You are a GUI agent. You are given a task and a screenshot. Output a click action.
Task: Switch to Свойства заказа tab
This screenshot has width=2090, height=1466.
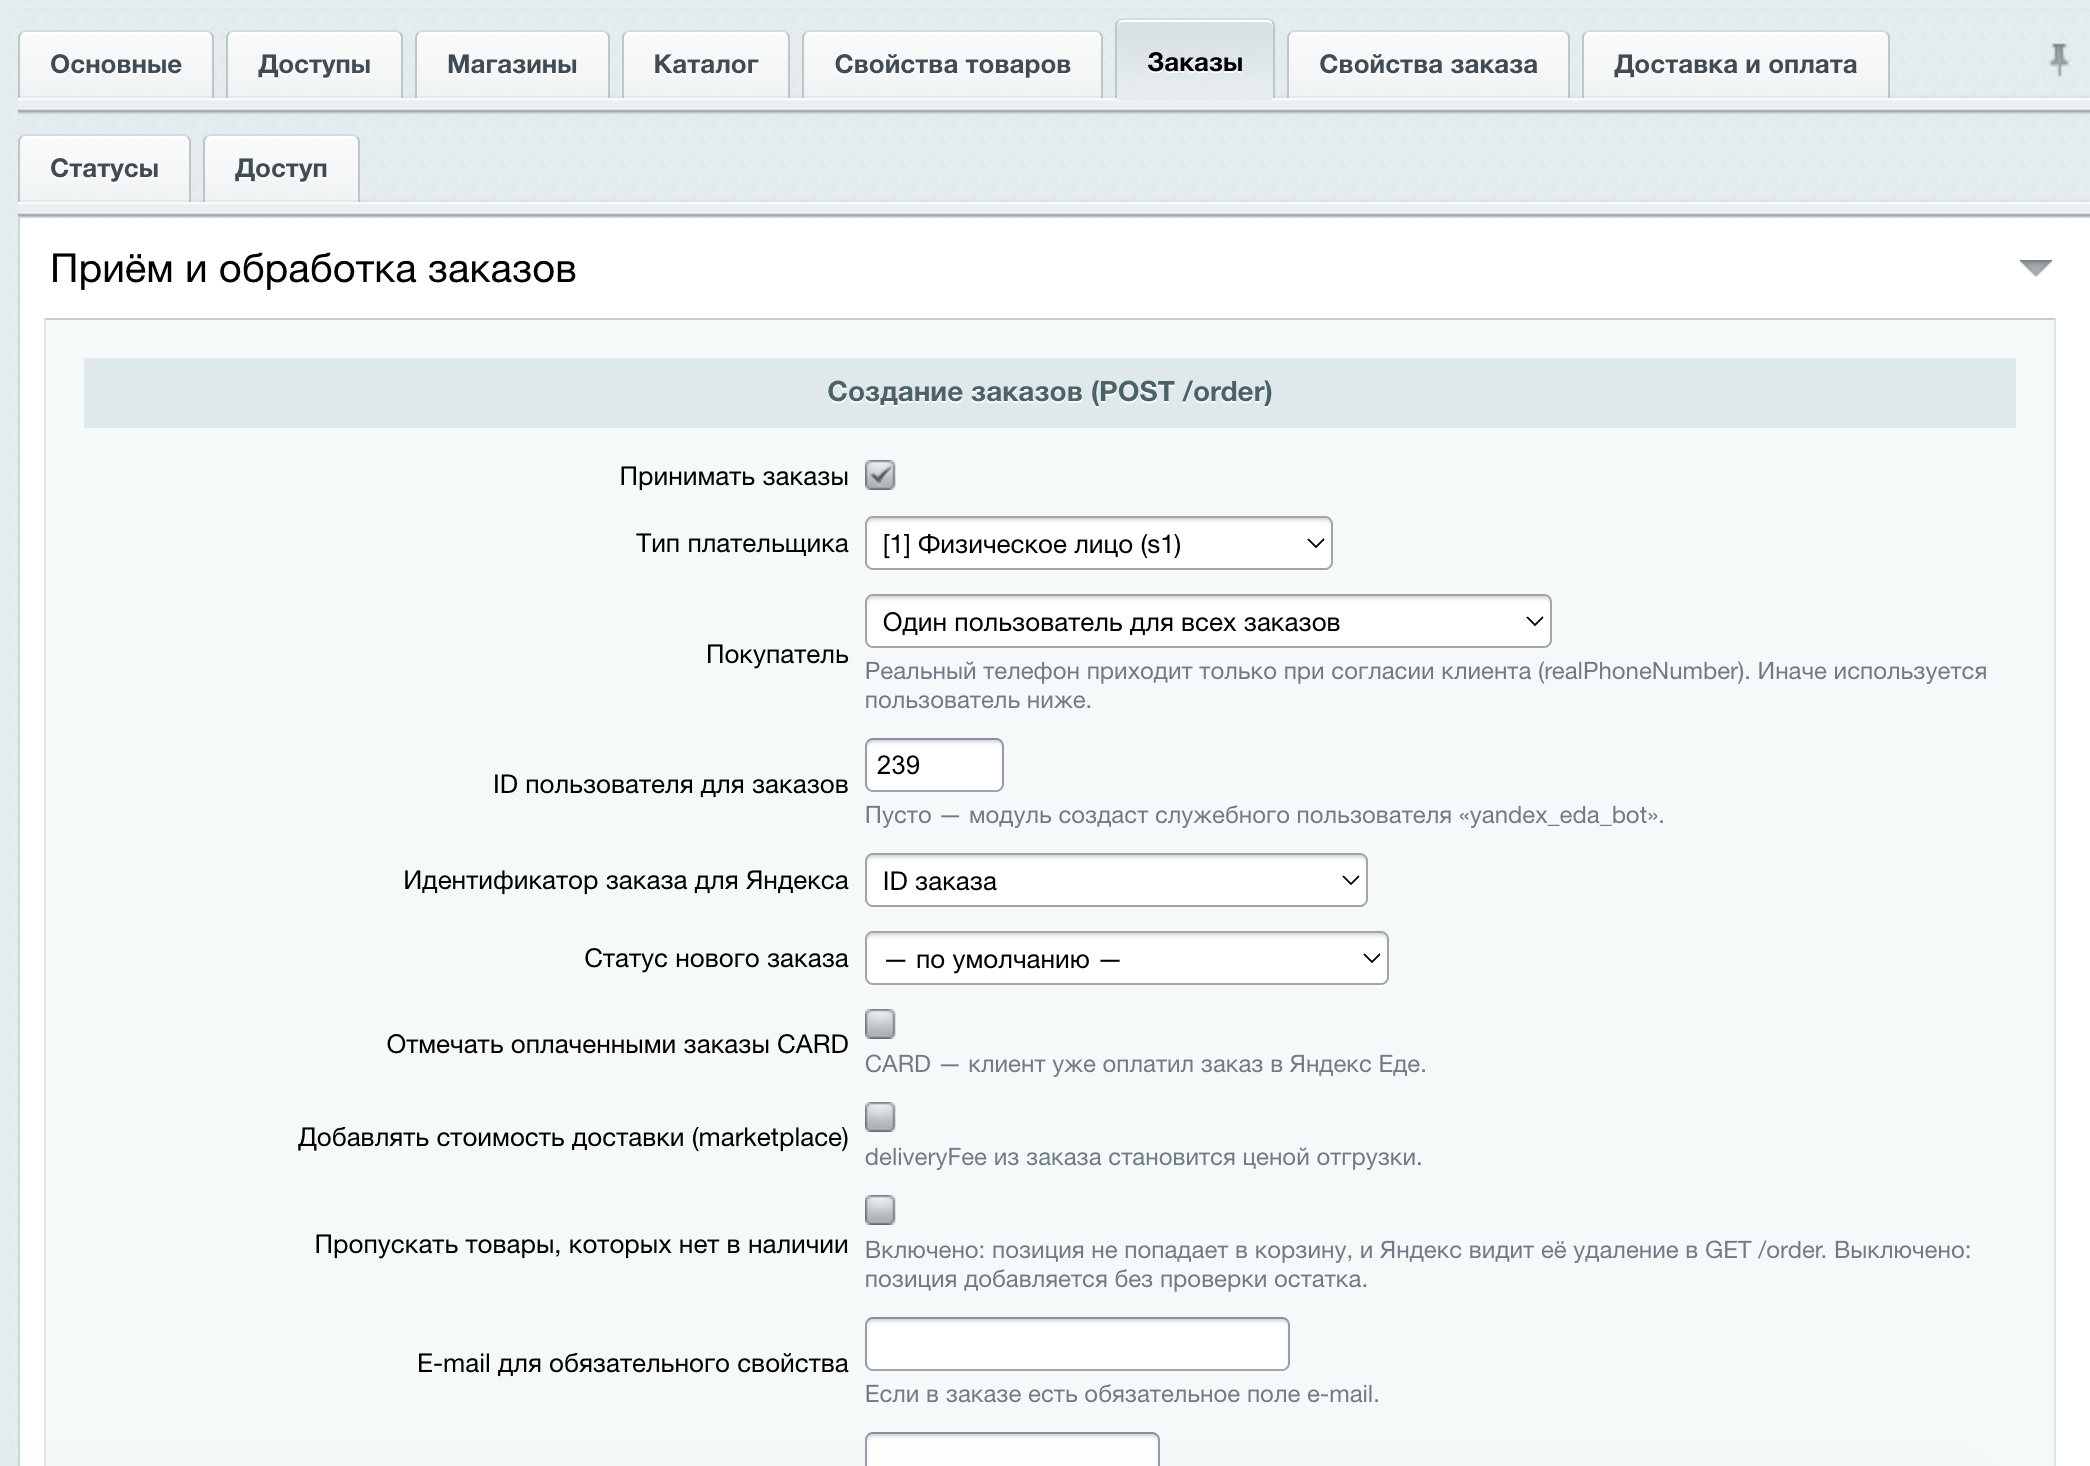(x=1428, y=64)
